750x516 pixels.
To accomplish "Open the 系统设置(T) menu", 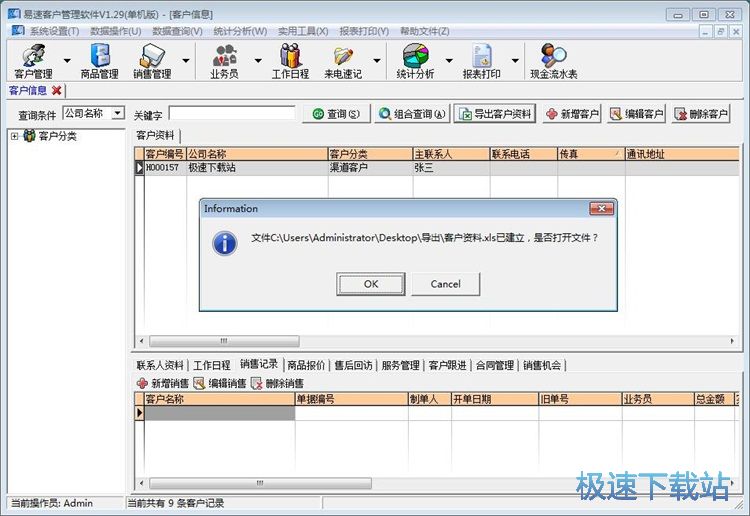I will tap(55, 31).
